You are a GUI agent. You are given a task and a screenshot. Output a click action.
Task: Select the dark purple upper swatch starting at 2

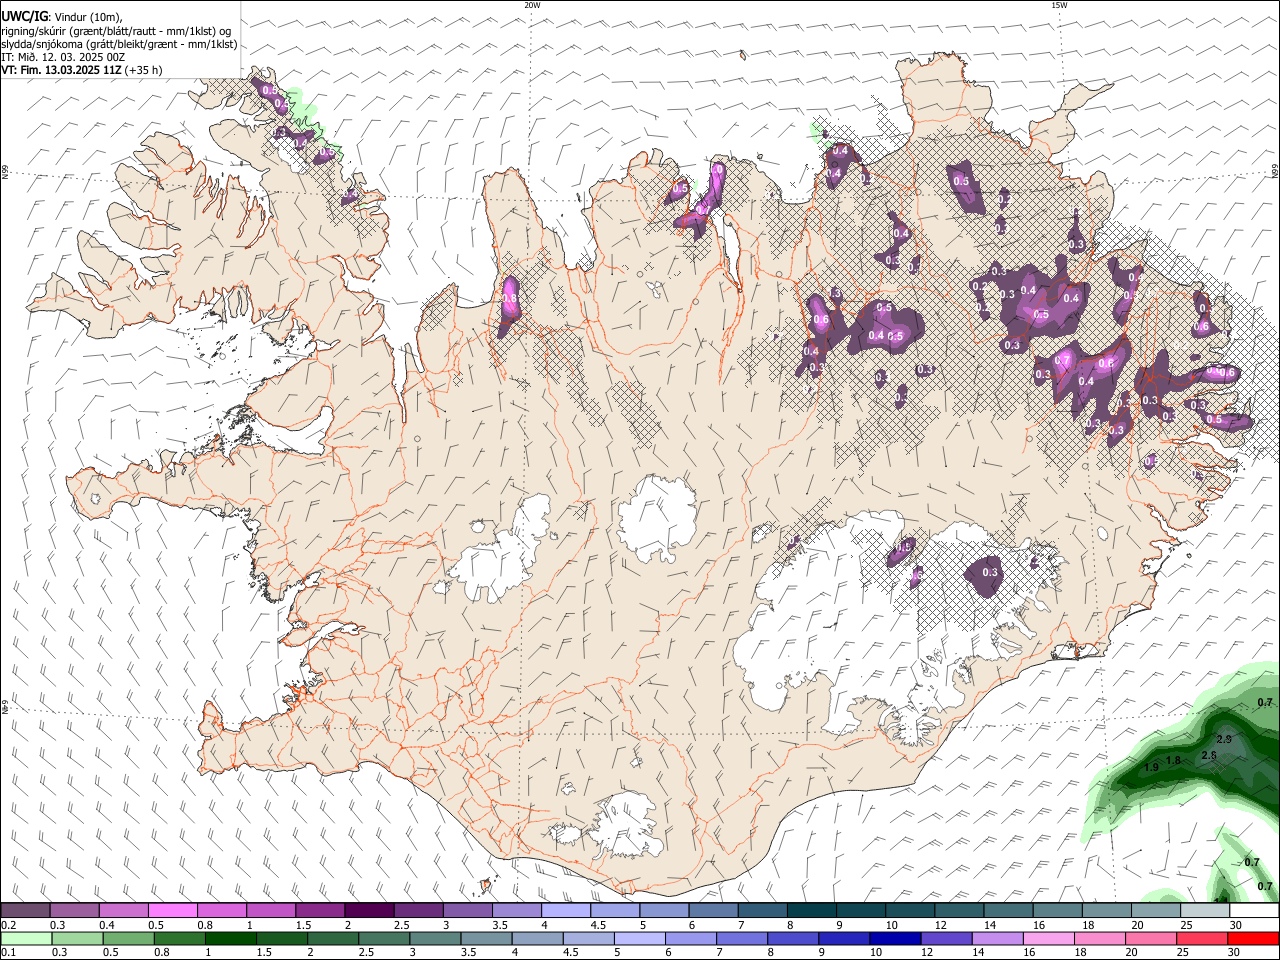[369, 911]
